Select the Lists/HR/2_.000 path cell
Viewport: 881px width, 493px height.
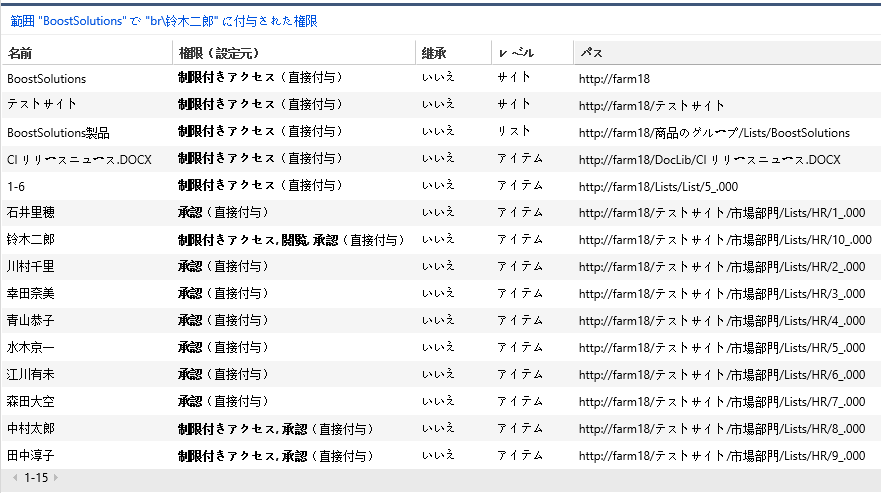[722, 266]
